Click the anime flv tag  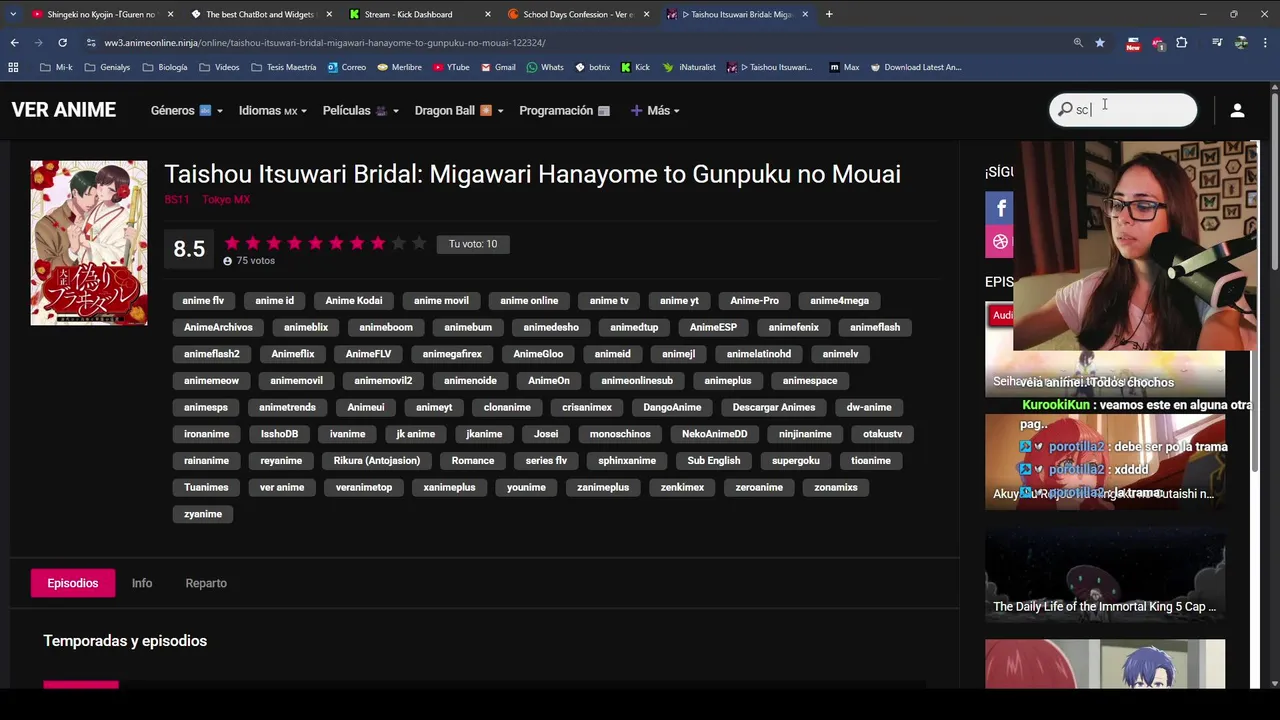click(x=203, y=300)
